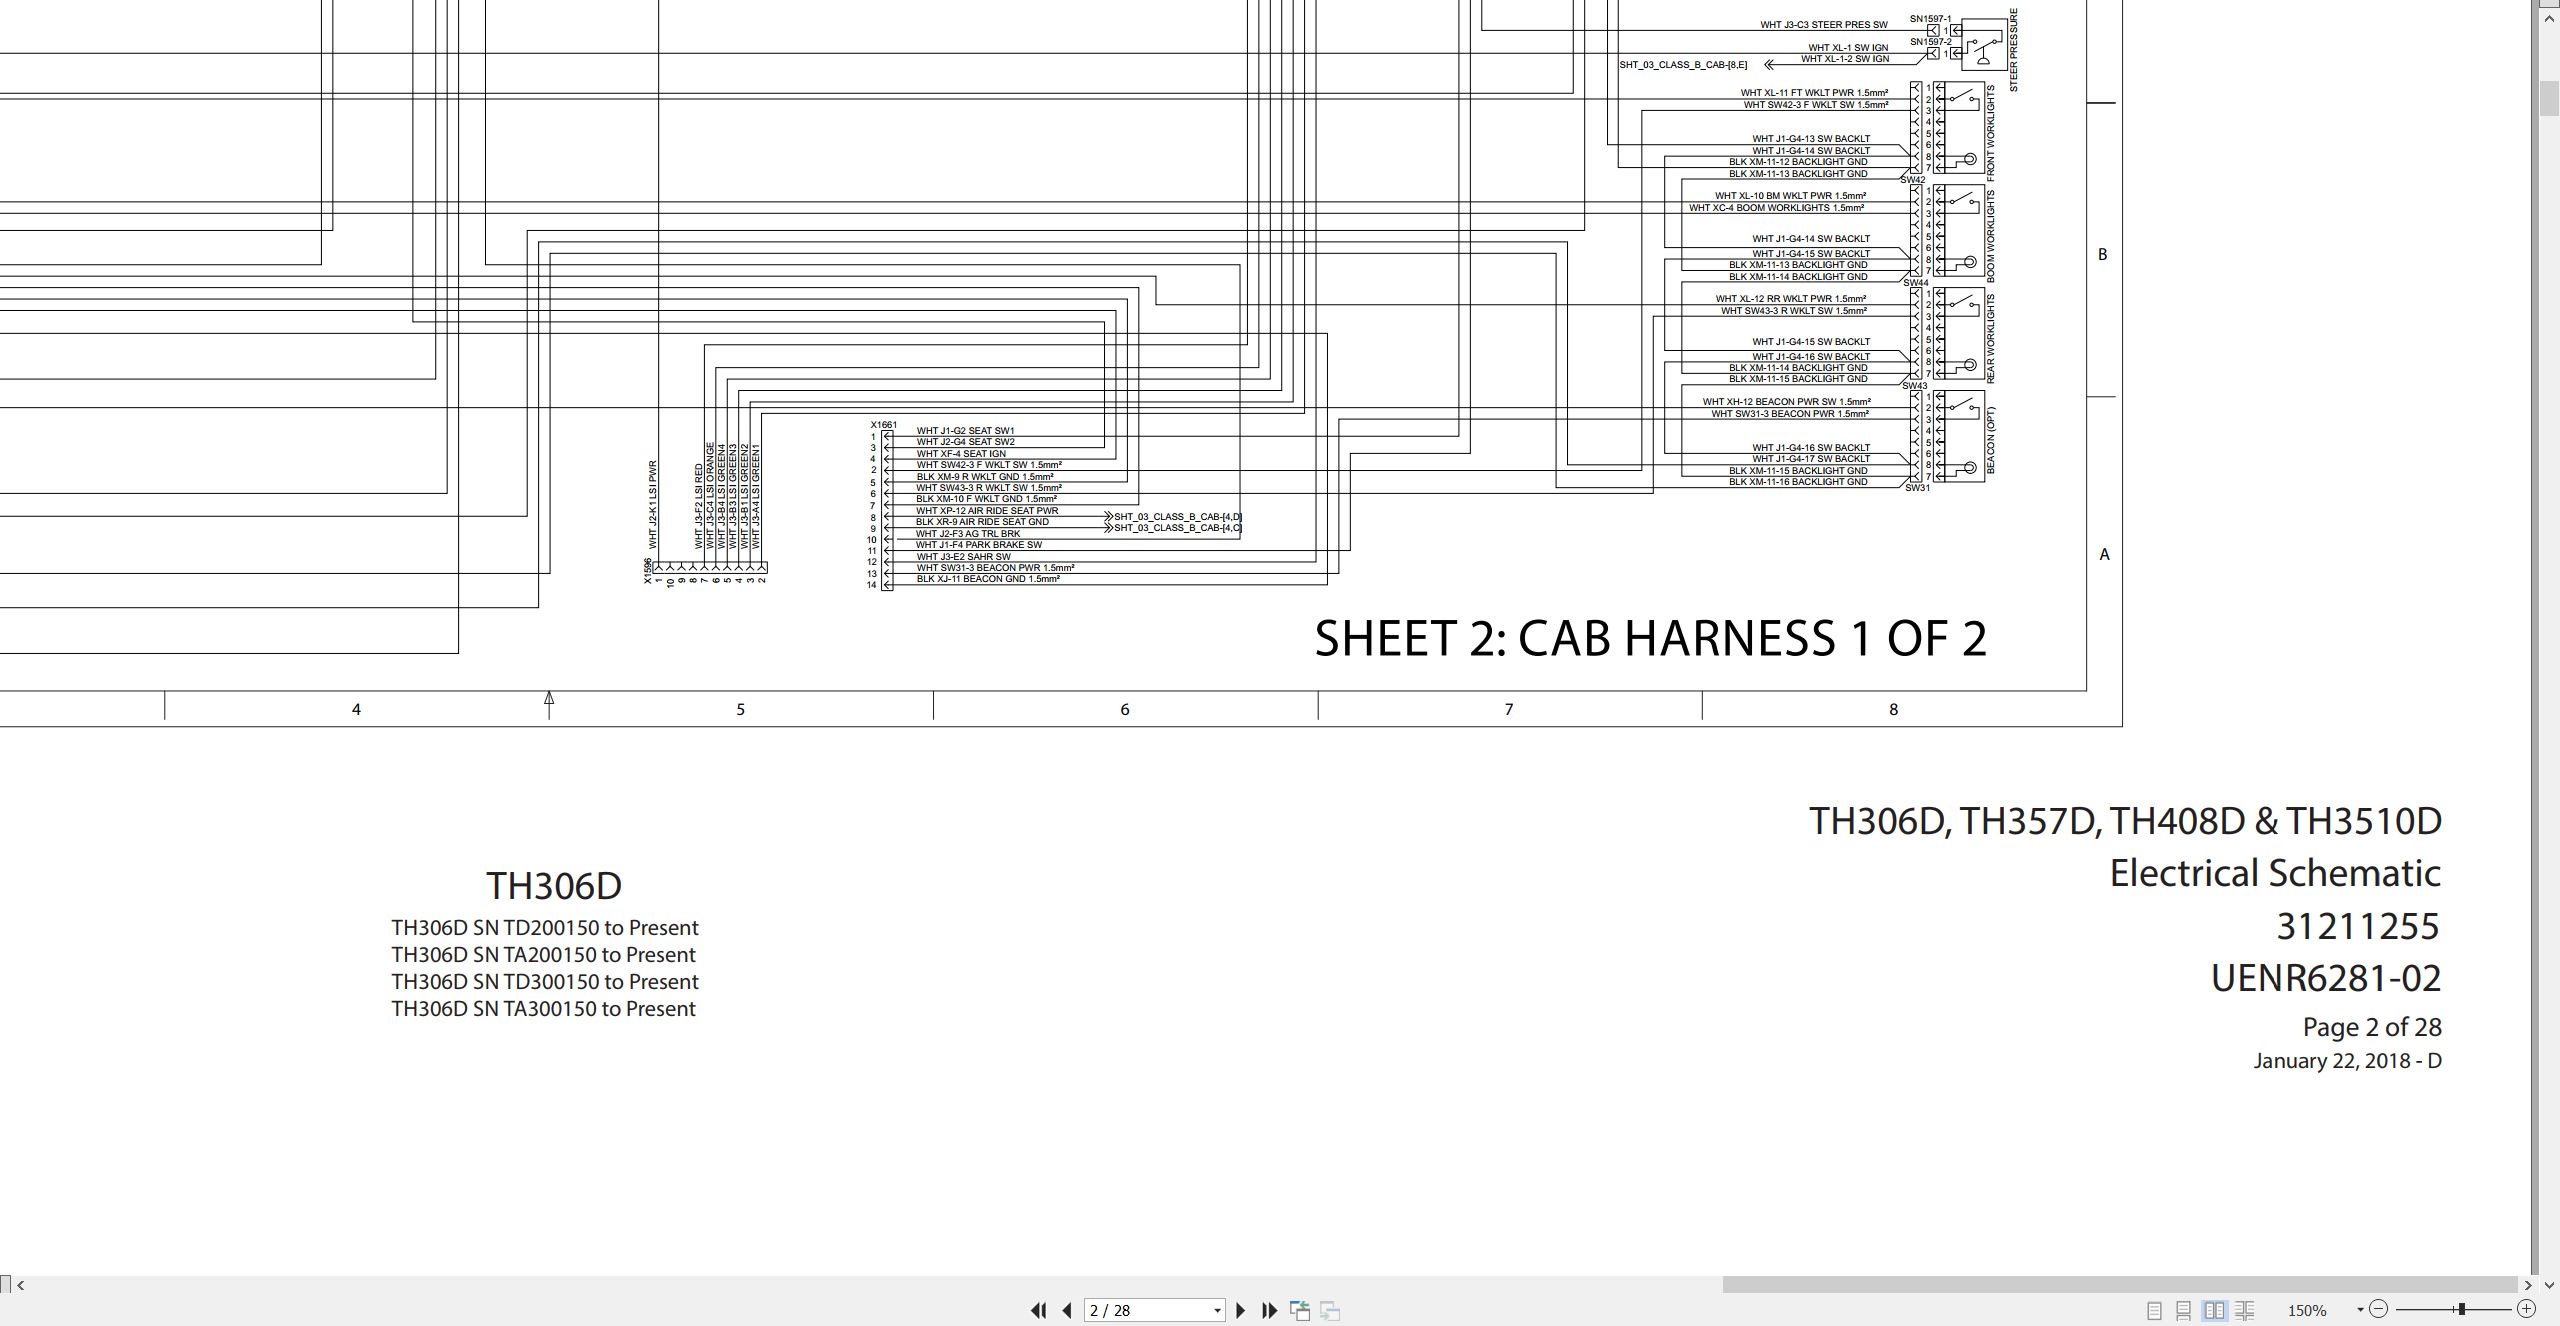
Task: Click the scroll right arrow
Action: pyautogui.click(x=2529, y=1285)
